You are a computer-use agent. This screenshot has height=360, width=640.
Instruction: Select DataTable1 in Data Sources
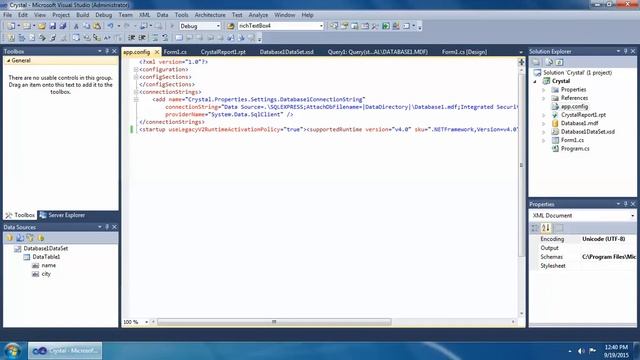46,257
